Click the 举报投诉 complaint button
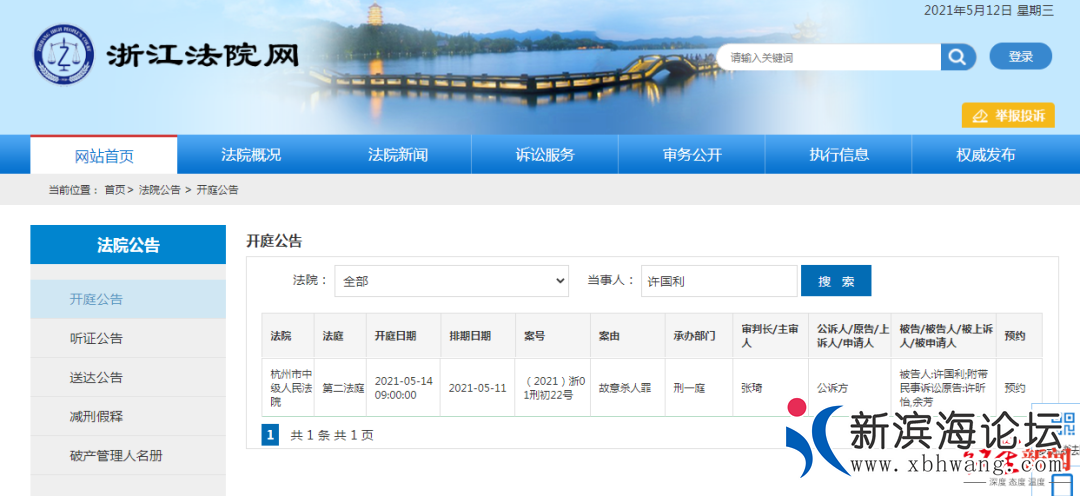This screenshot has height=496, width=1080. coord(1008,116)
